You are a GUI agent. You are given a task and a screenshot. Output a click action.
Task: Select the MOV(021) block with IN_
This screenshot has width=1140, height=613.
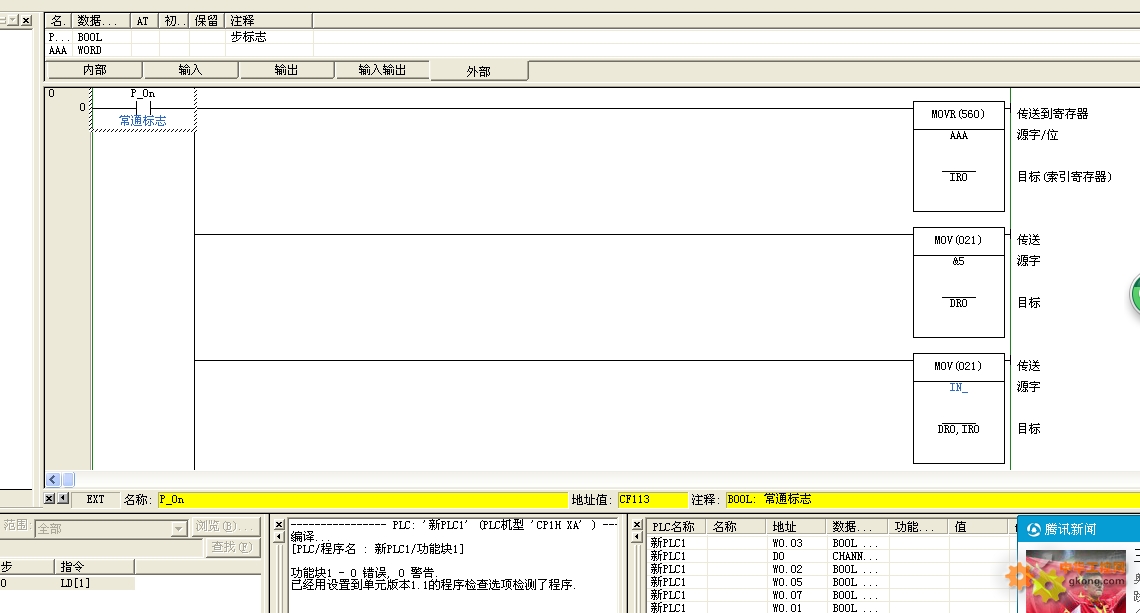pyautogui.click(x=958, y=408)
